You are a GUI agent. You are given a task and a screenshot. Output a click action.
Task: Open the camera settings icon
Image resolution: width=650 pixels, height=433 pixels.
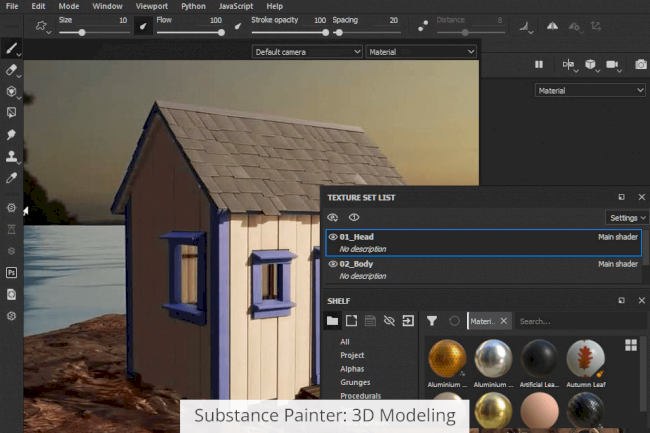click(612, 64)
